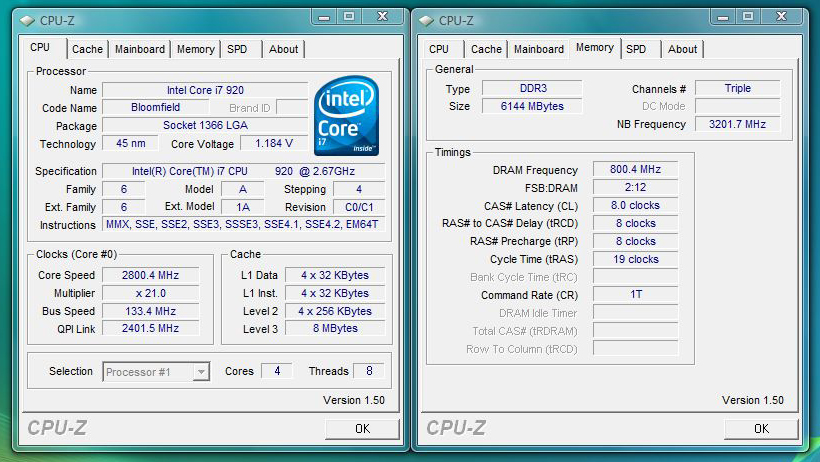Maximize the right CPU-Z window
820x462 pixels.
pos(748,17)
